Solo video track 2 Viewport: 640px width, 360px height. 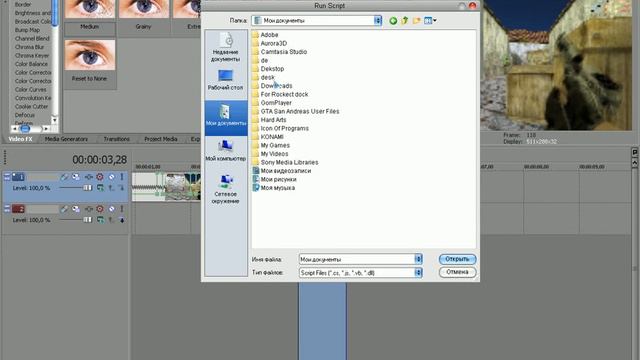click(122, 209)
